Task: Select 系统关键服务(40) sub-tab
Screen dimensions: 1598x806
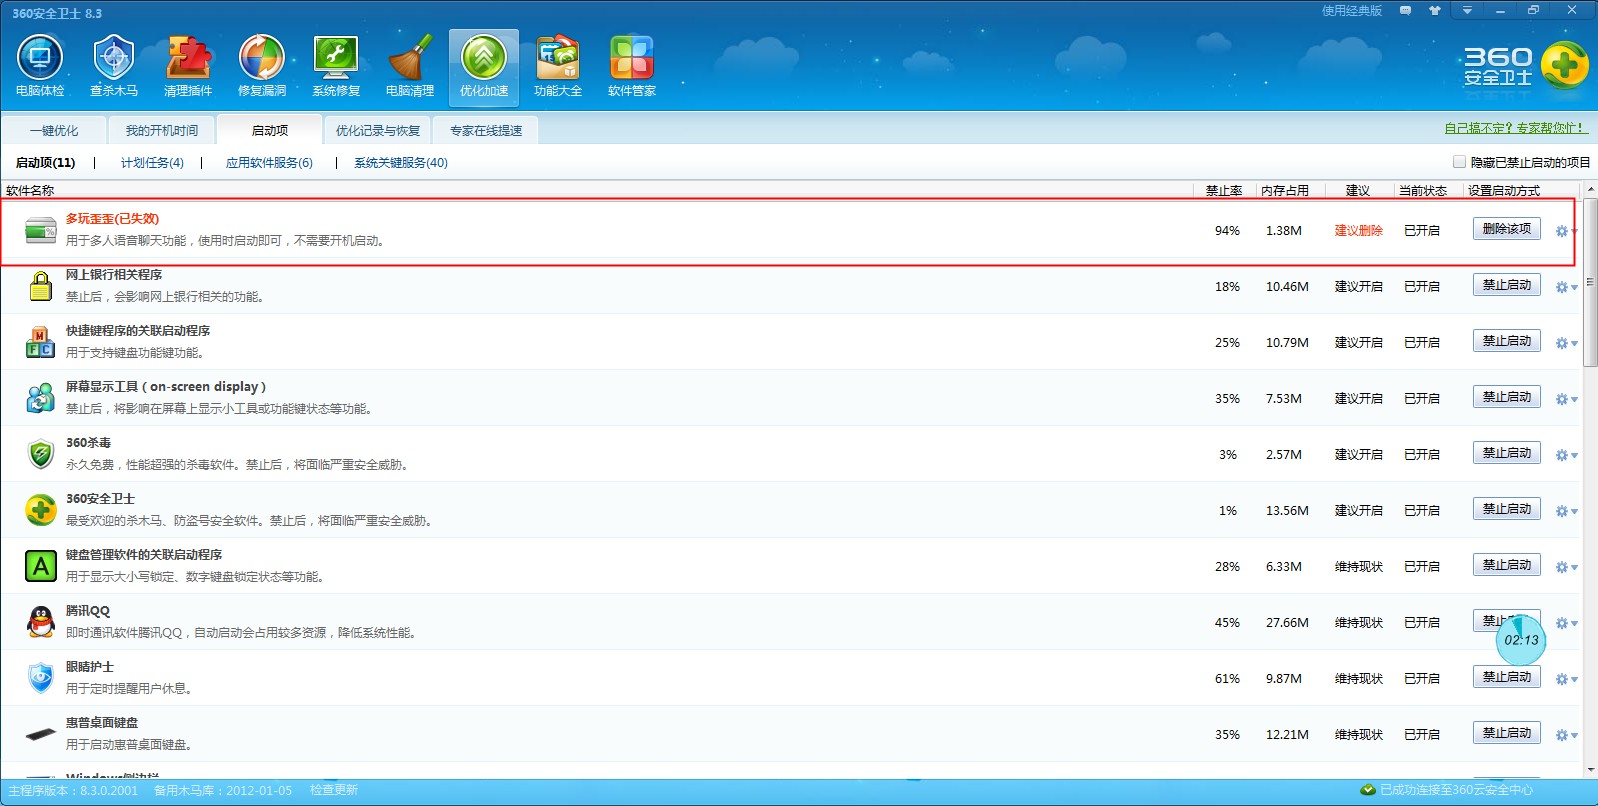Action: point(401,162)
